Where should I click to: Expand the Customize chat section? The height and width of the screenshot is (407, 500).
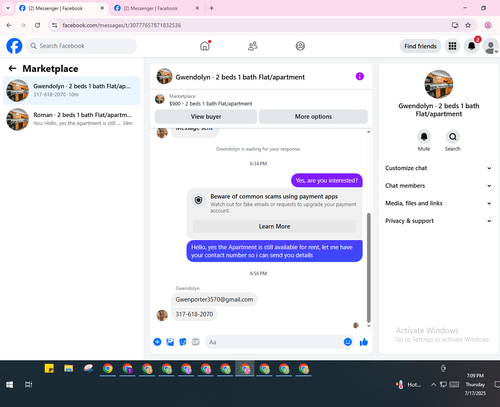438,168
